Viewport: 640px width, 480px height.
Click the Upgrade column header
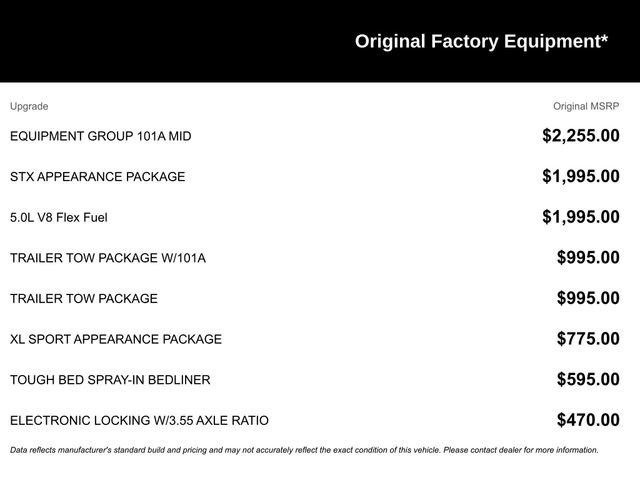pos(29,106)
